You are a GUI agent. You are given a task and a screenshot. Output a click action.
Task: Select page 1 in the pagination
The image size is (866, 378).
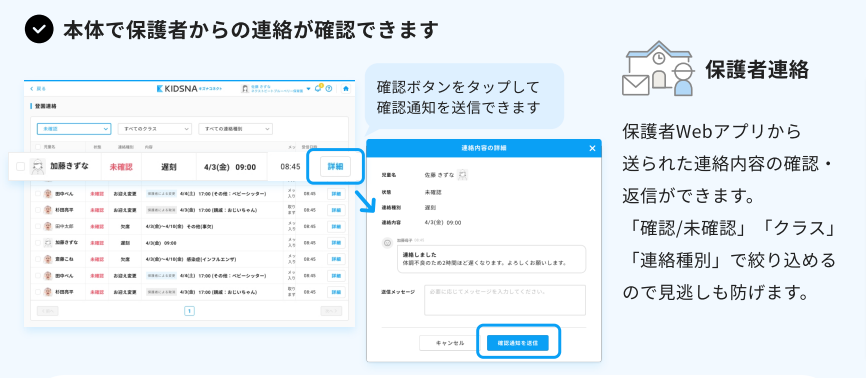click(x=189, y=311)
